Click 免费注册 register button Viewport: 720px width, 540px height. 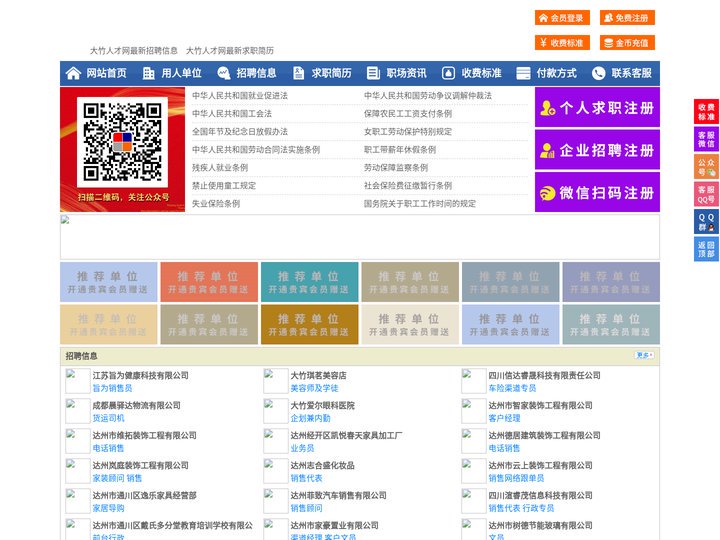click(627, 18)
